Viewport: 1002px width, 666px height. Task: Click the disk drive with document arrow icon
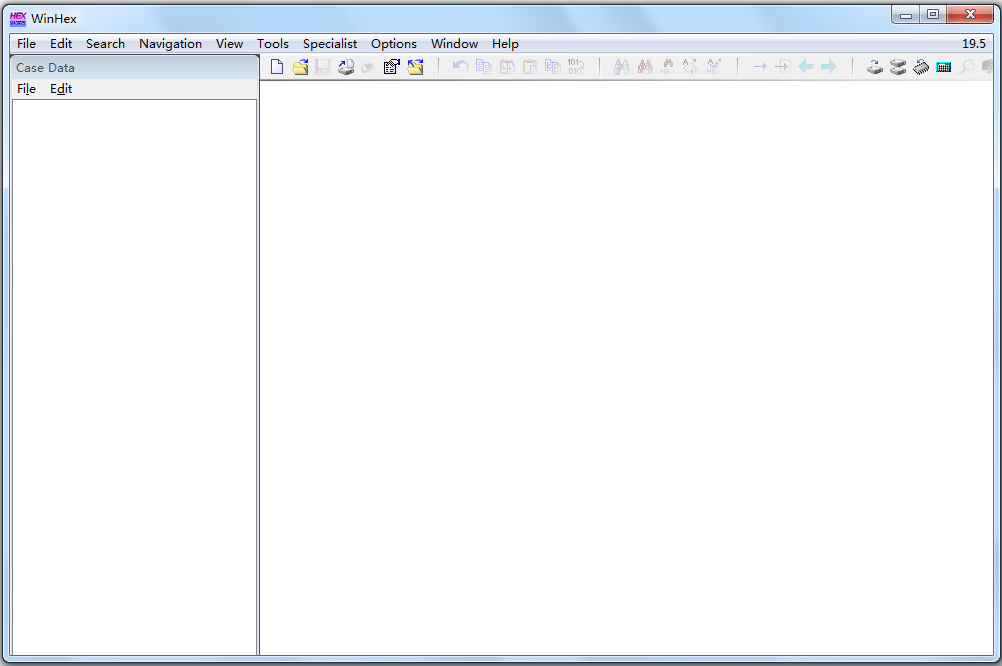click(346, 66)
